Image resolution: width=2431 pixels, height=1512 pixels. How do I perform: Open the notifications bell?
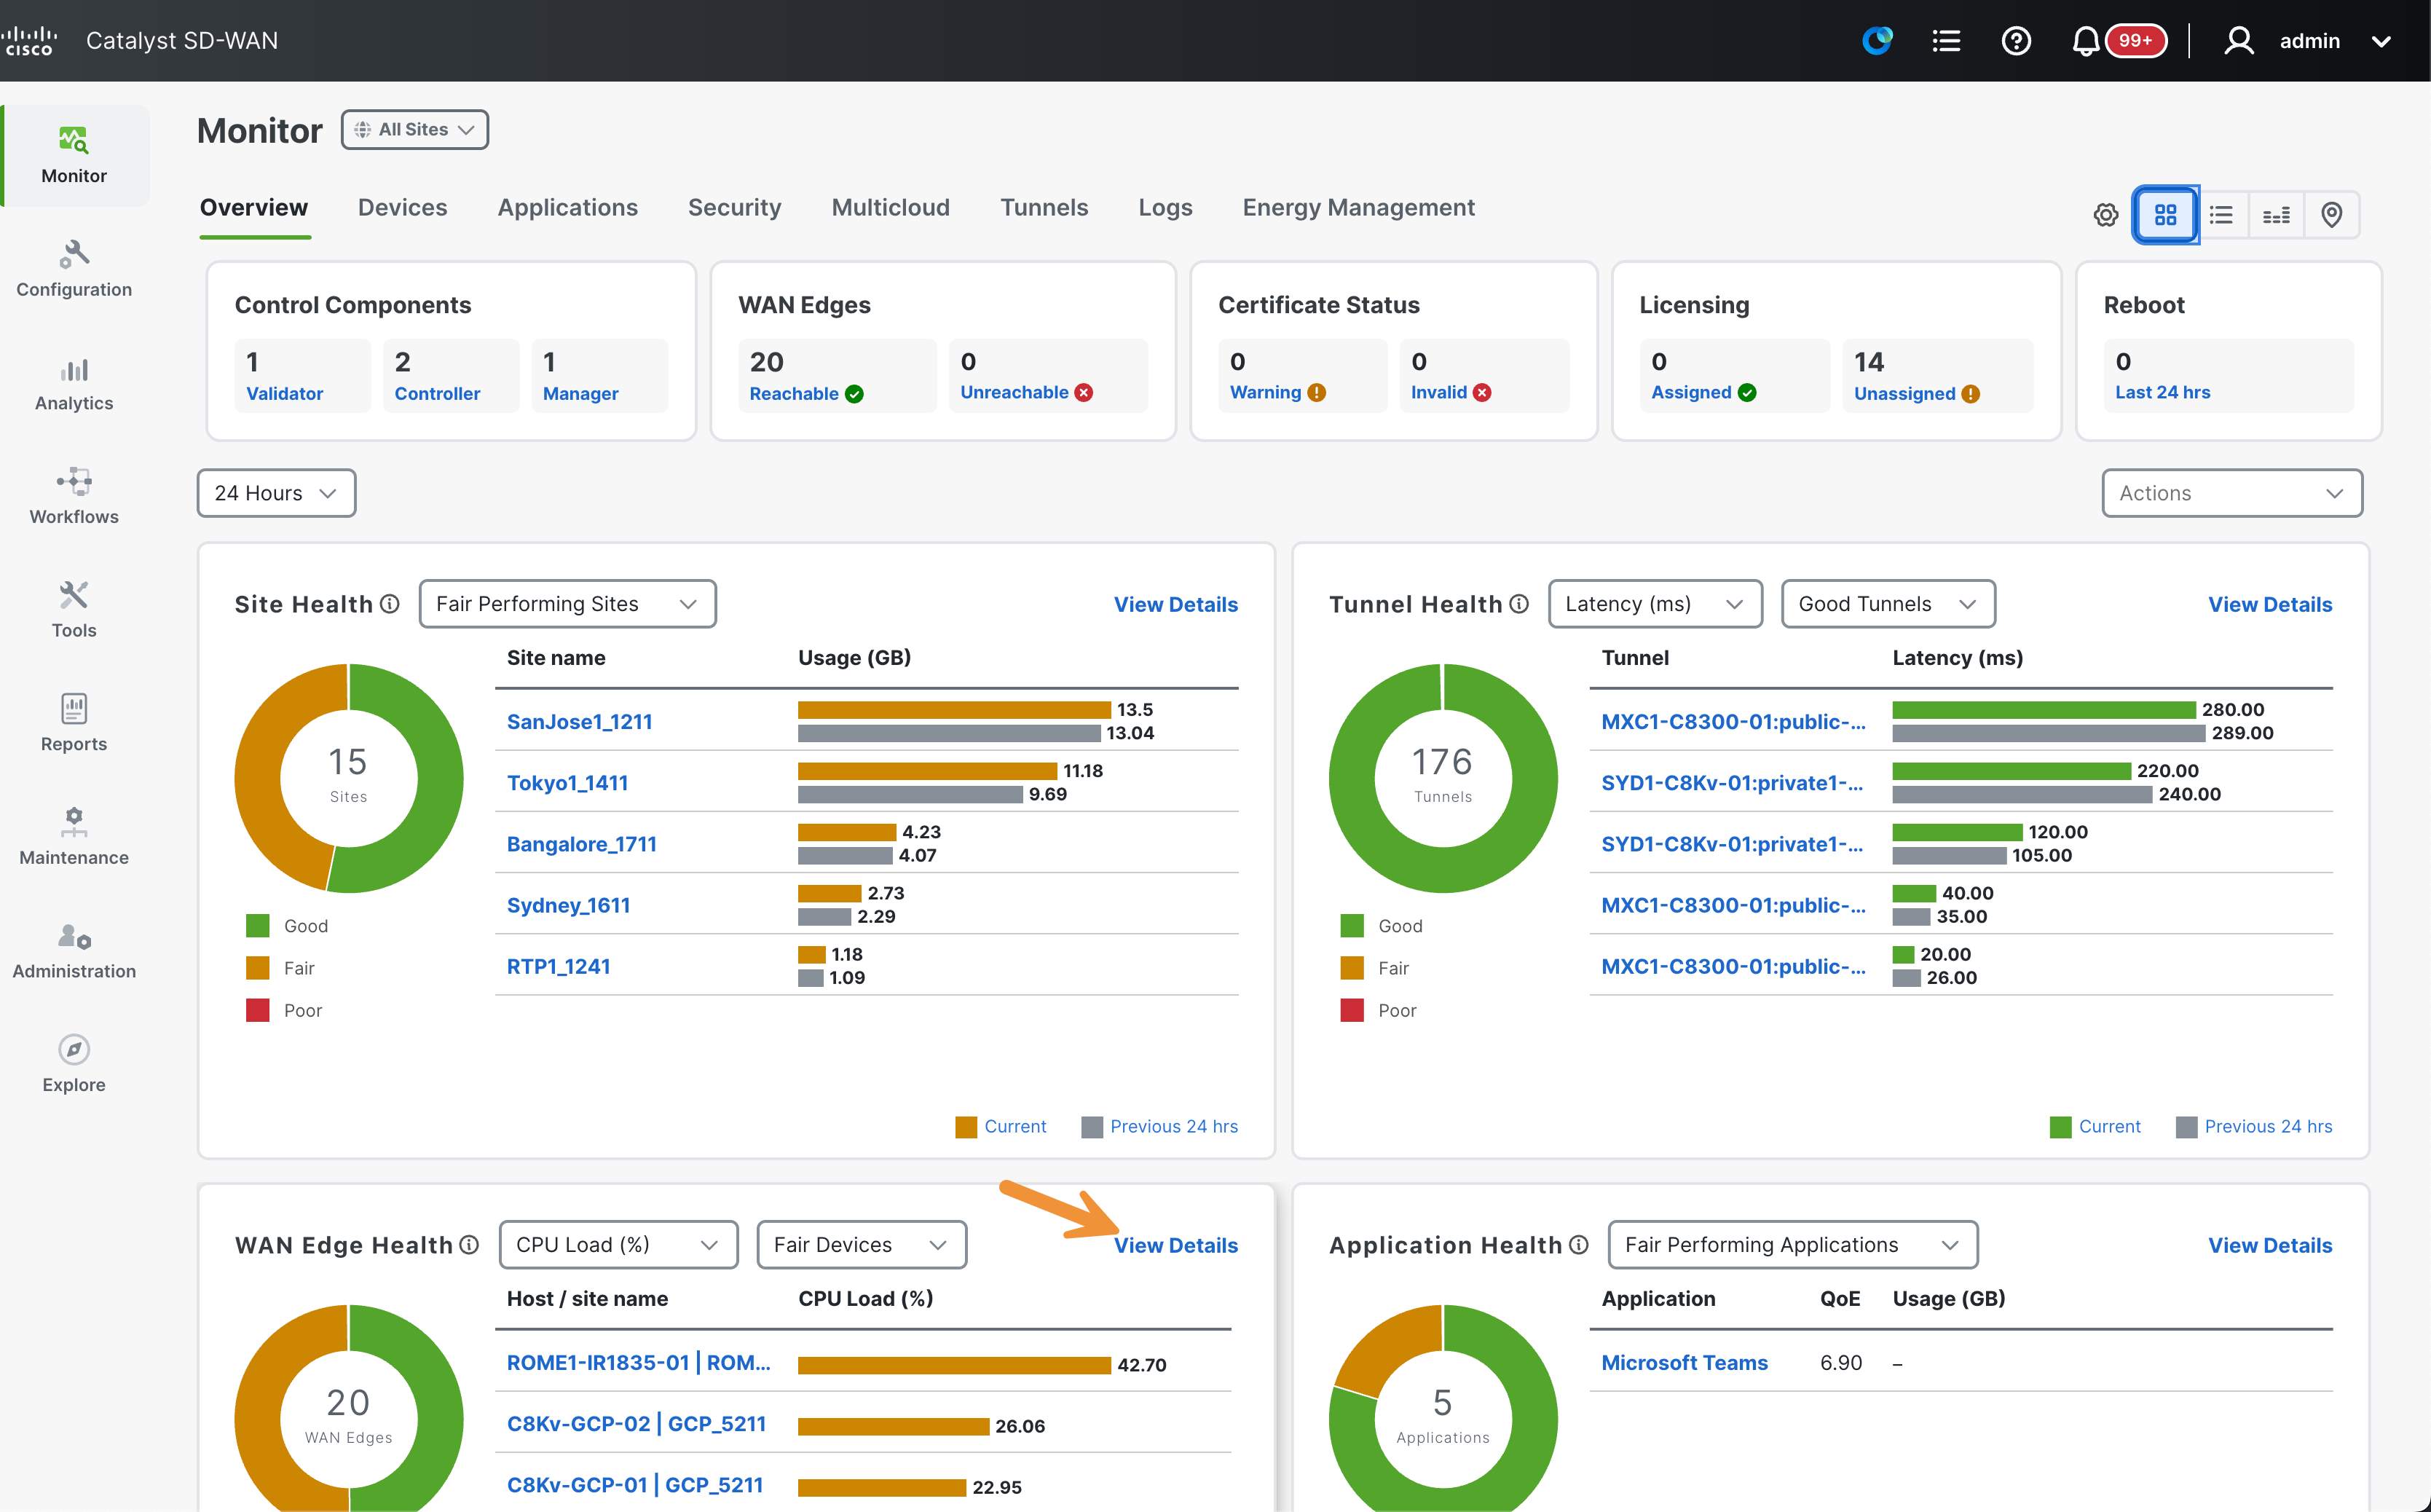2085,41
